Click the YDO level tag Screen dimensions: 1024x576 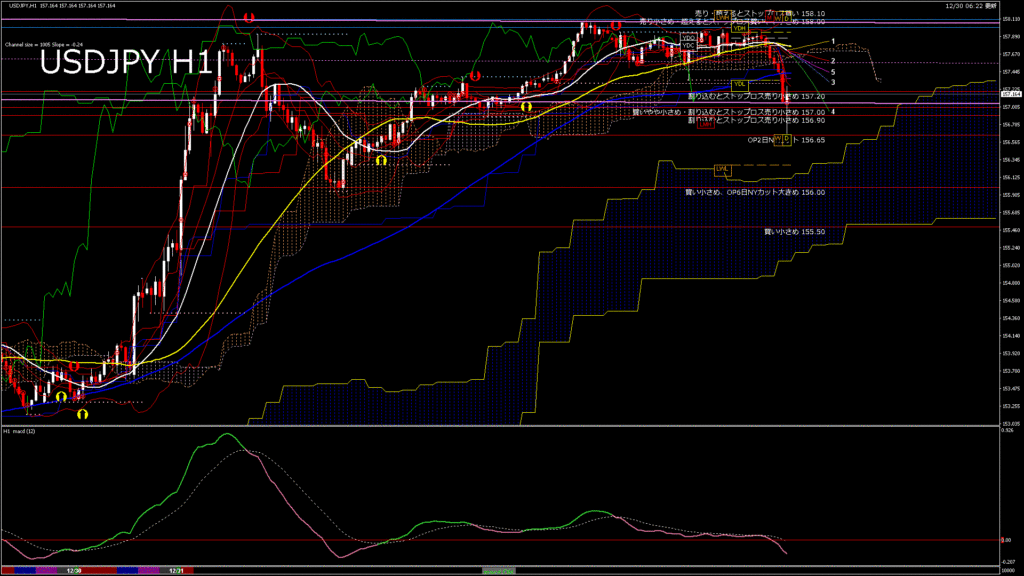tap(688, 38)
